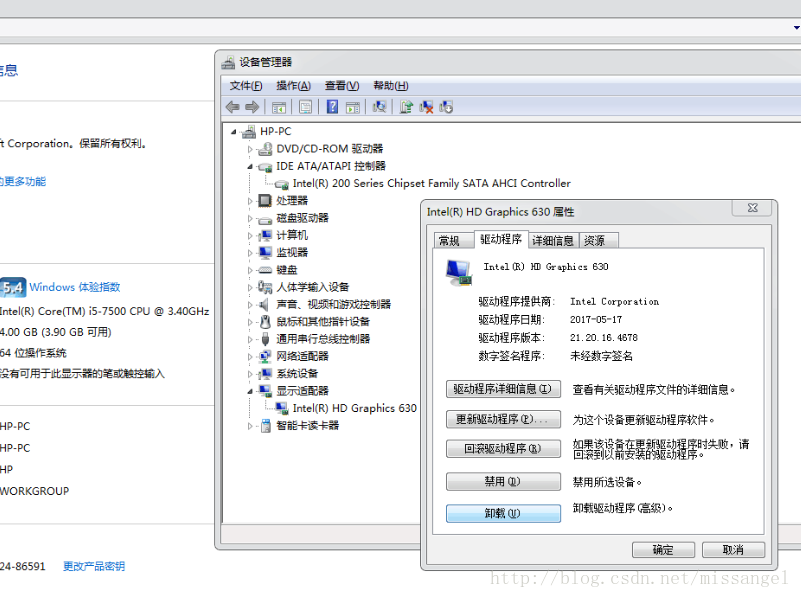
Task: Click the disable device toolbar icon
Action: pos(446,107)
